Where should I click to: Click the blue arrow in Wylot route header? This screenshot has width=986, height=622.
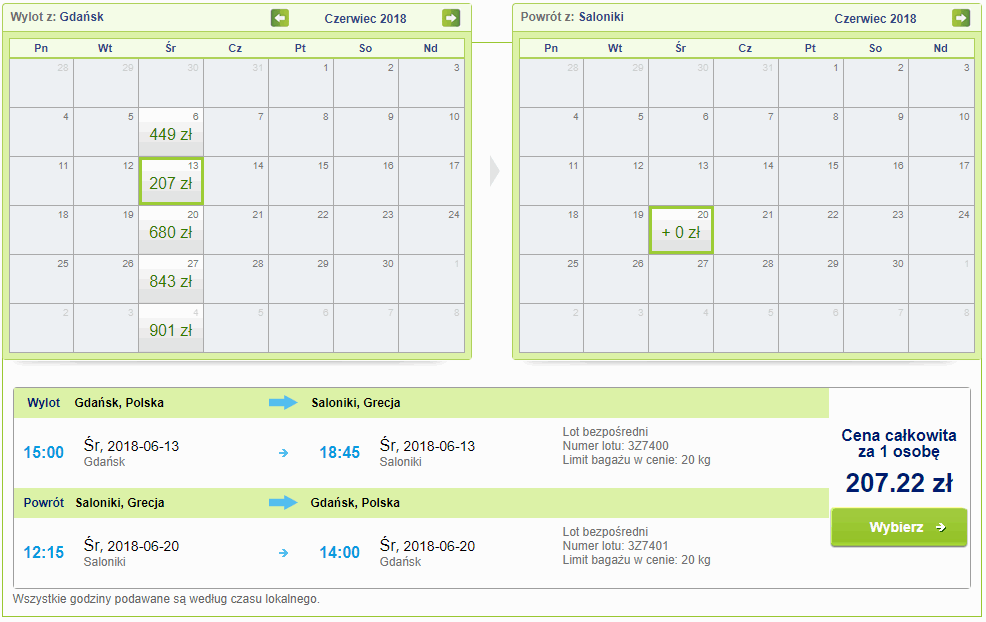click(283, 403)
